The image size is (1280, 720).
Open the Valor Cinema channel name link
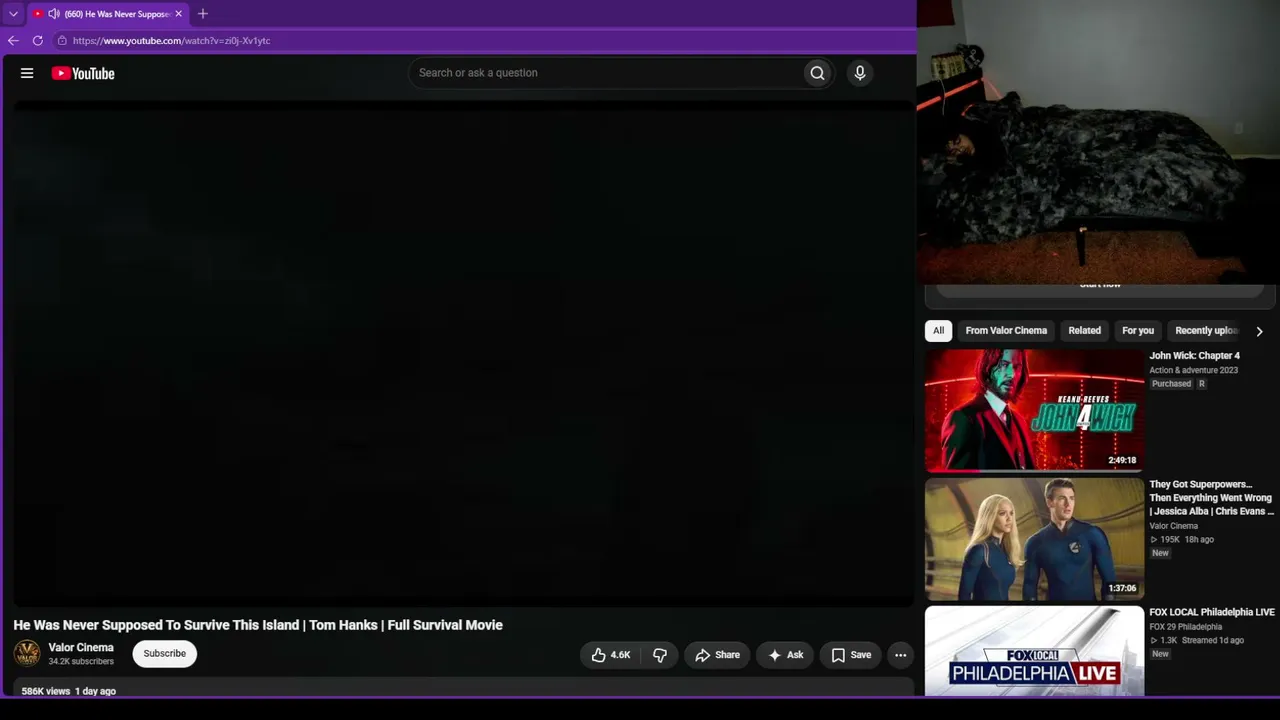81,648
